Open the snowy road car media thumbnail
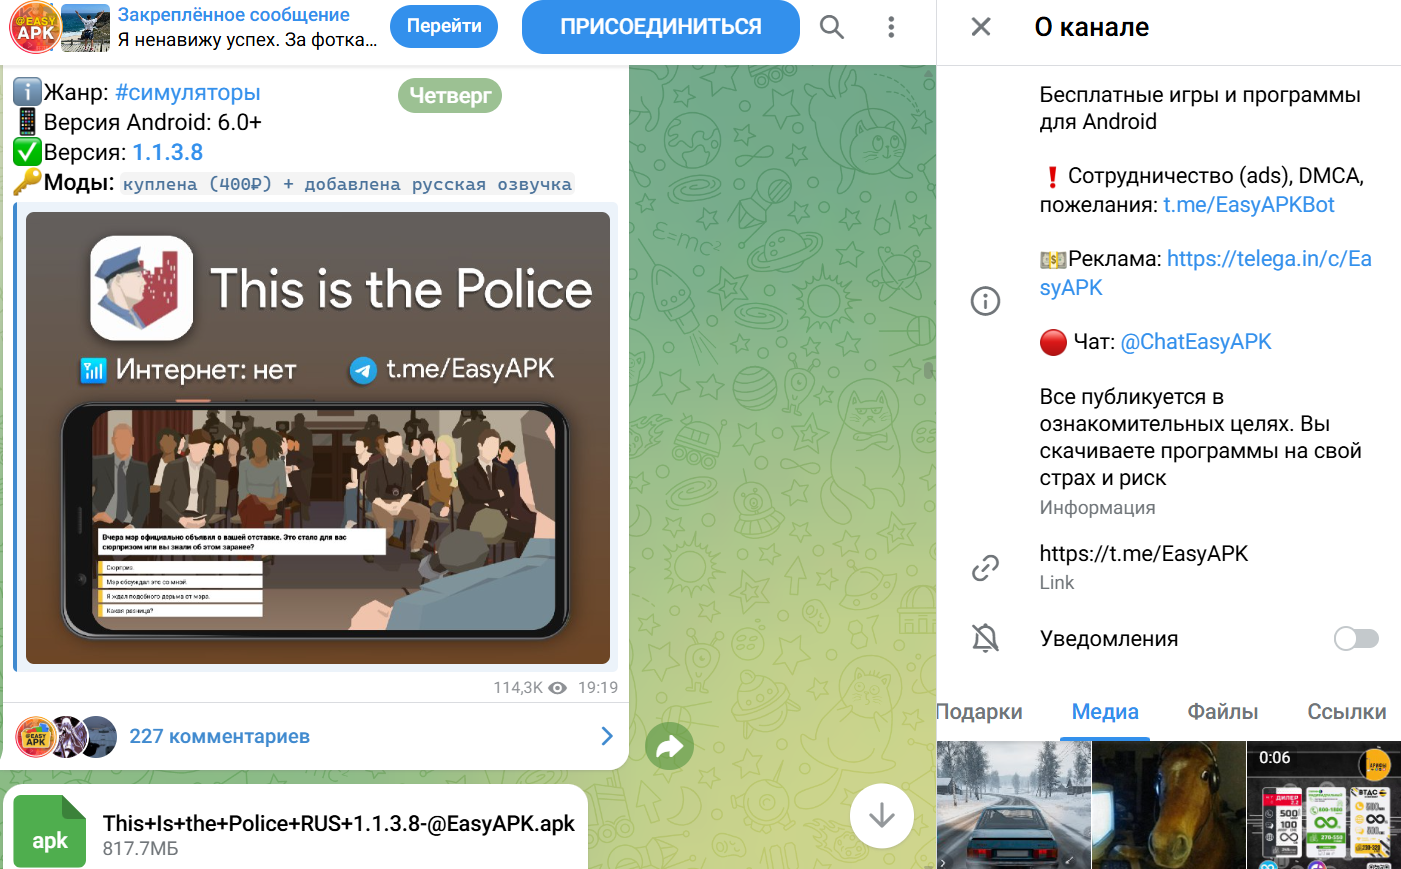 (x=1013, y=805)
